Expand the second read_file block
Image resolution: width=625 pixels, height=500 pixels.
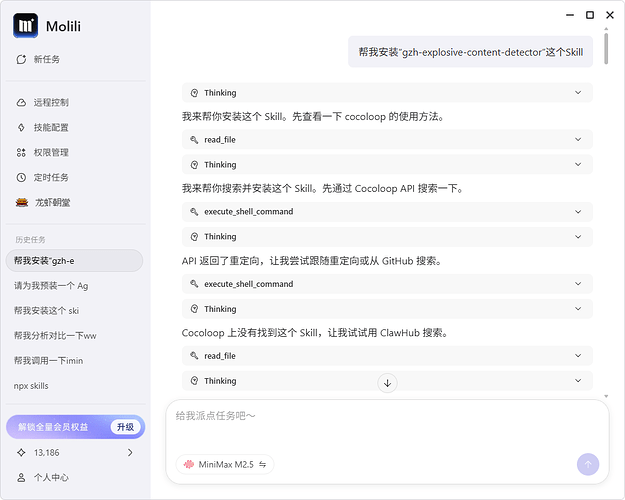click(x=387, y=356)
